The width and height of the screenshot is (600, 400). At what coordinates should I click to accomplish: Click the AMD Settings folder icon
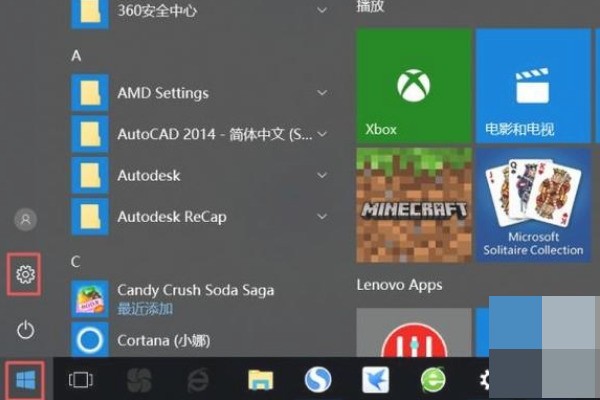pos(90,93)
